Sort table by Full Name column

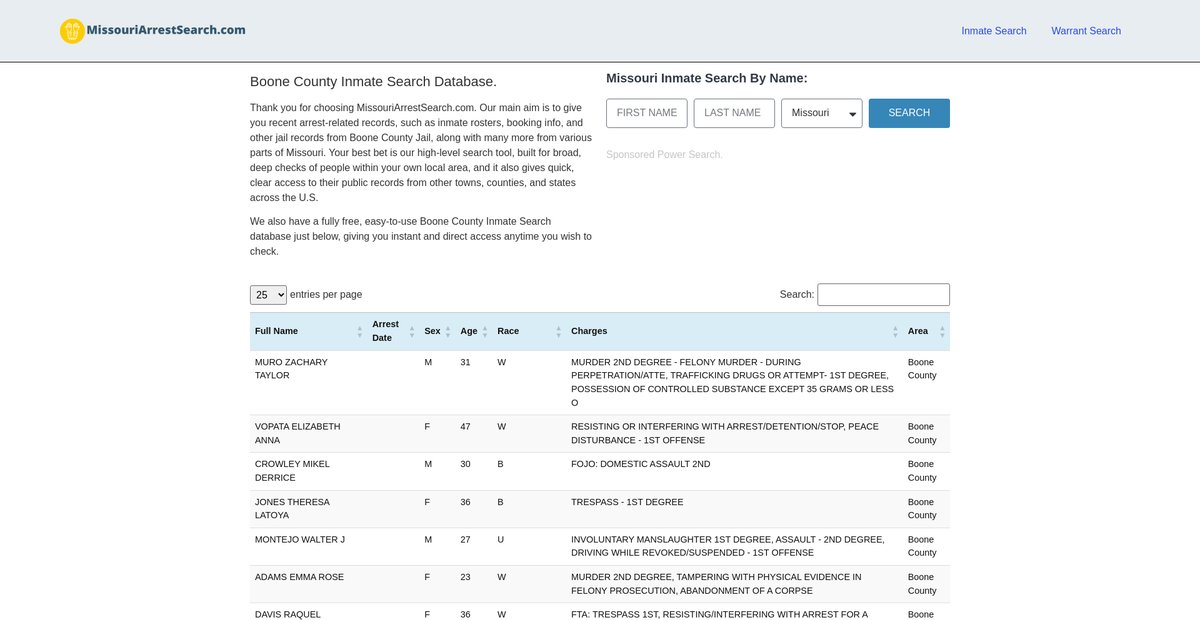point(277,331)
